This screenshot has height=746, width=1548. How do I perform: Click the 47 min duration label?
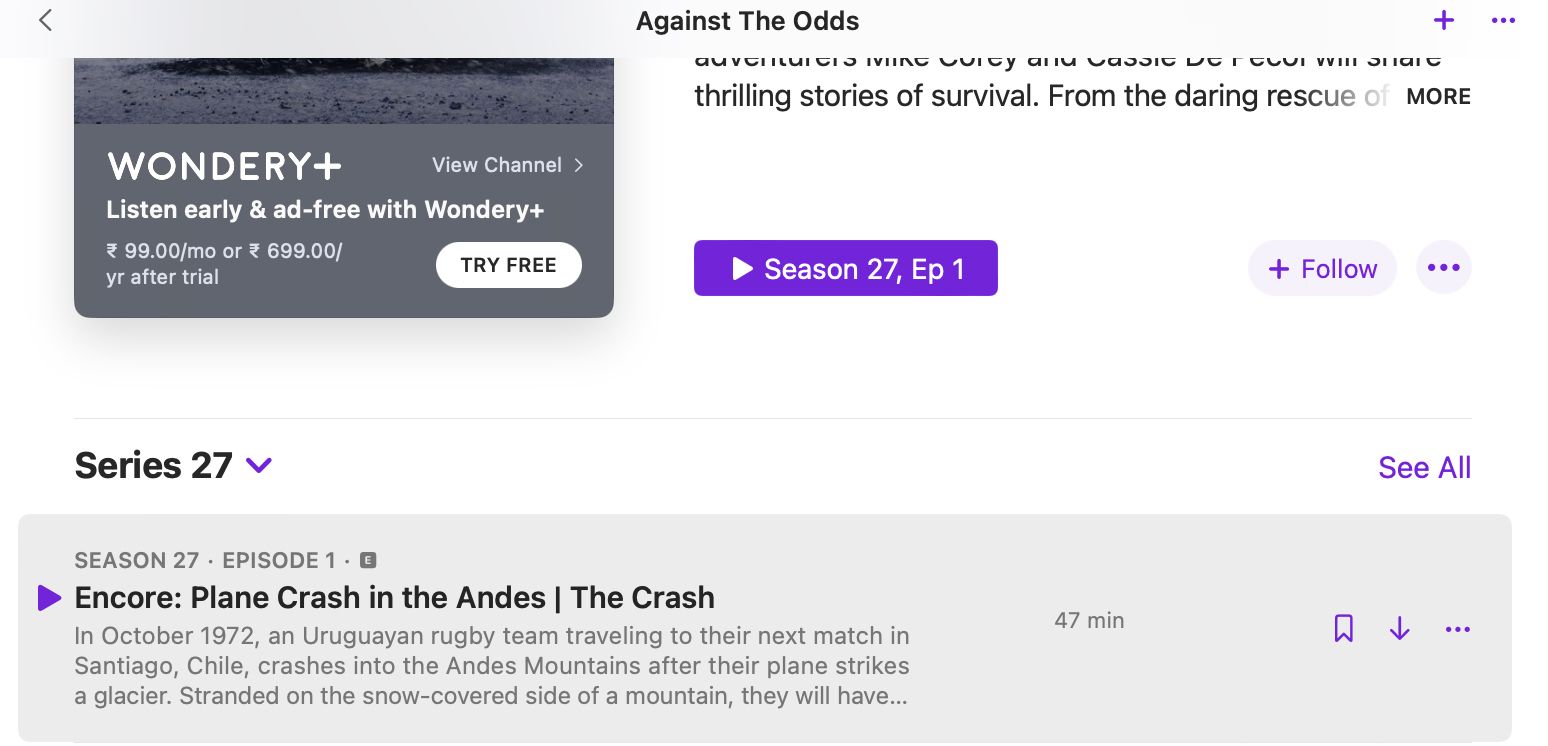point(1089,620)
